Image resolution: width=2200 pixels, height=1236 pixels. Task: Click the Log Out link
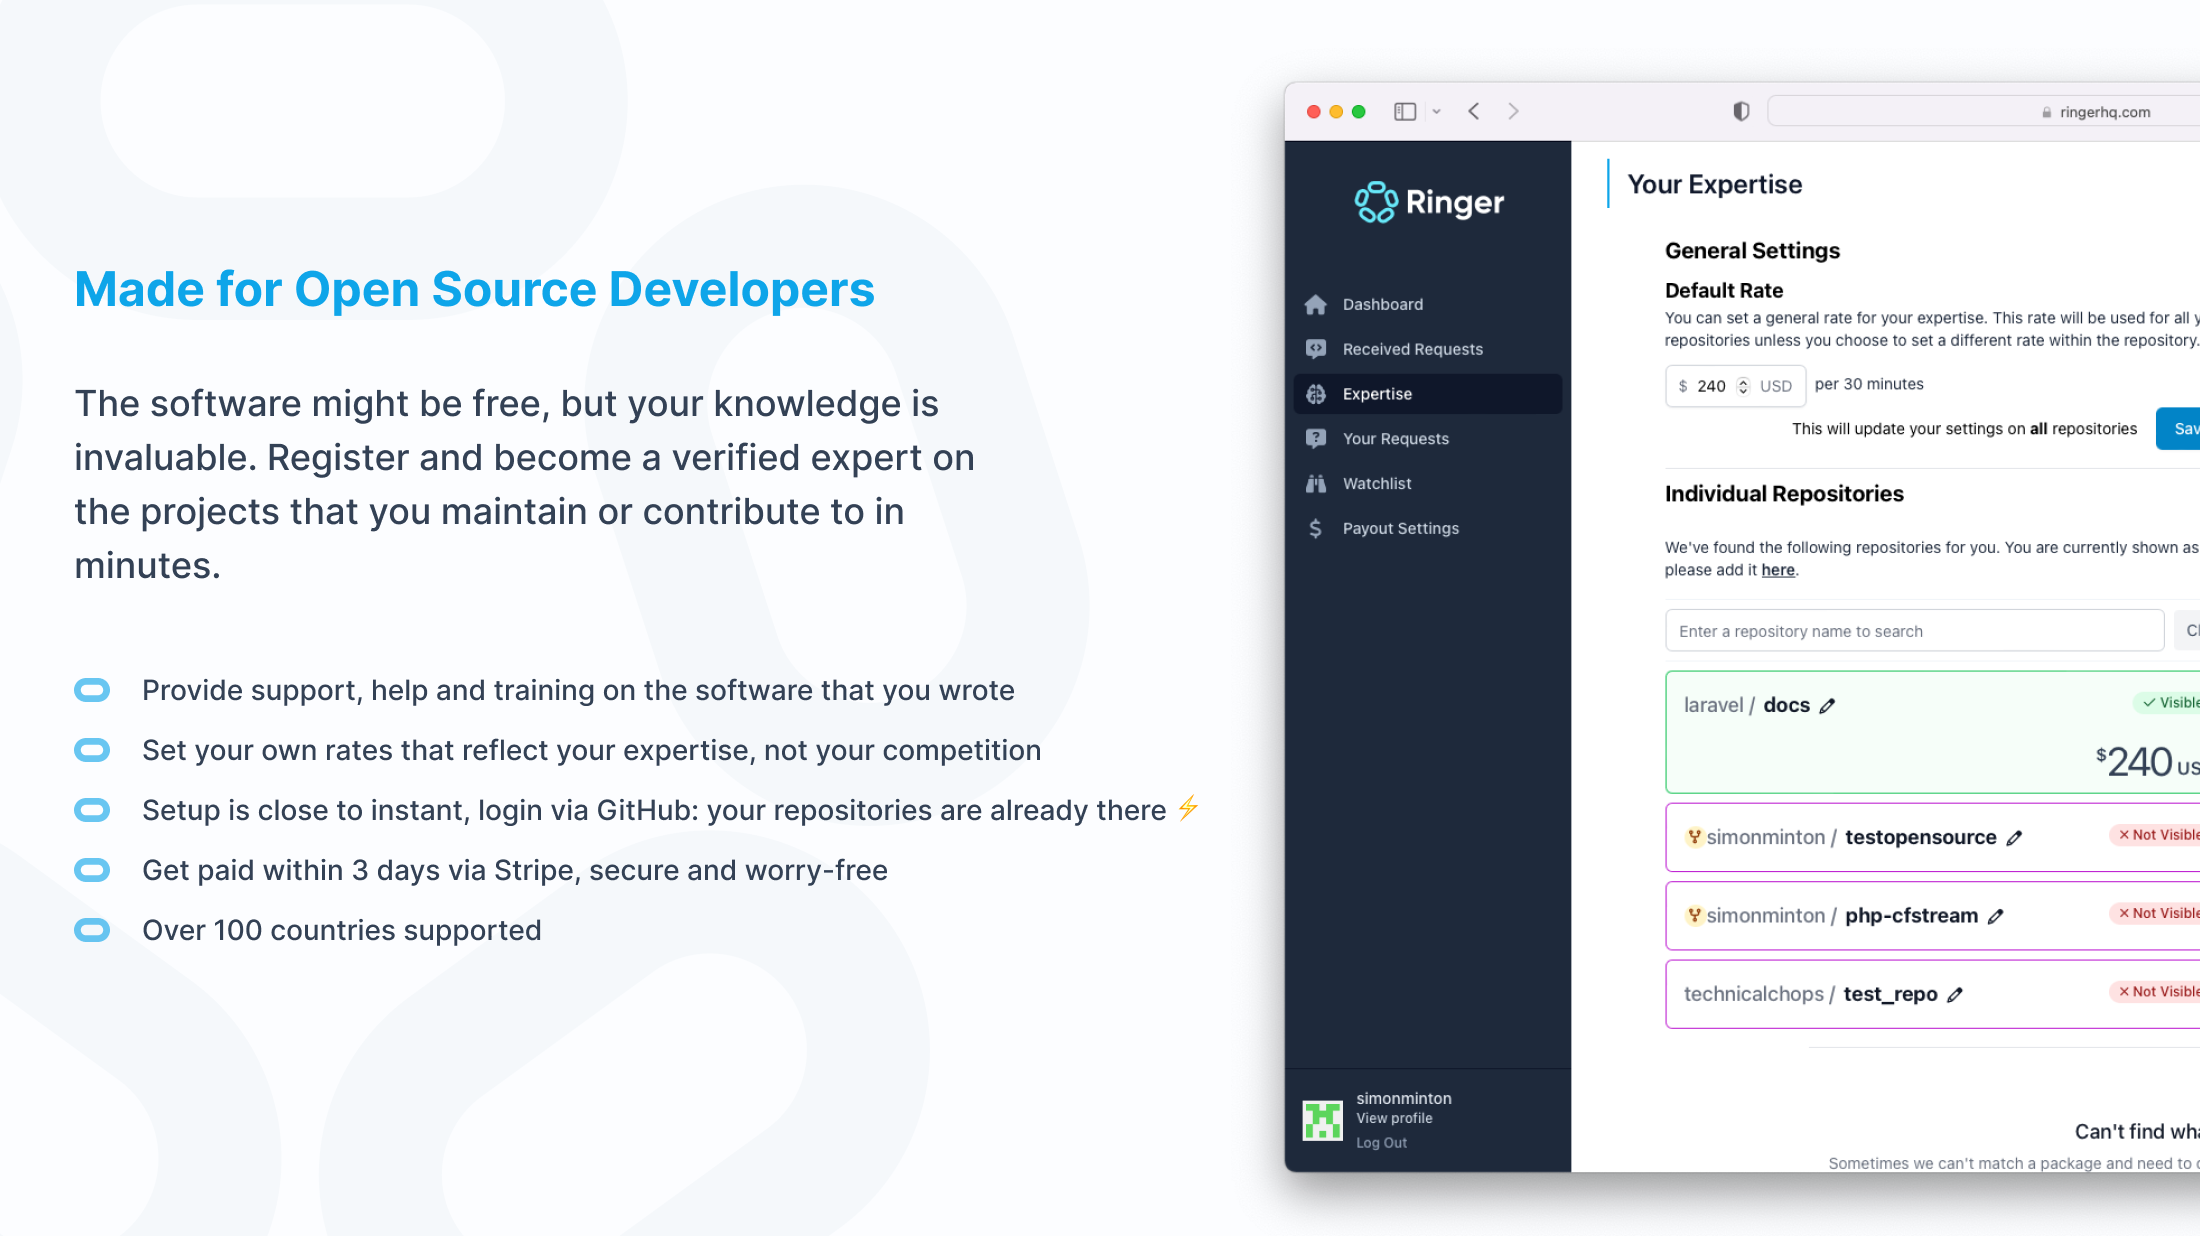click(1381, 1143)
